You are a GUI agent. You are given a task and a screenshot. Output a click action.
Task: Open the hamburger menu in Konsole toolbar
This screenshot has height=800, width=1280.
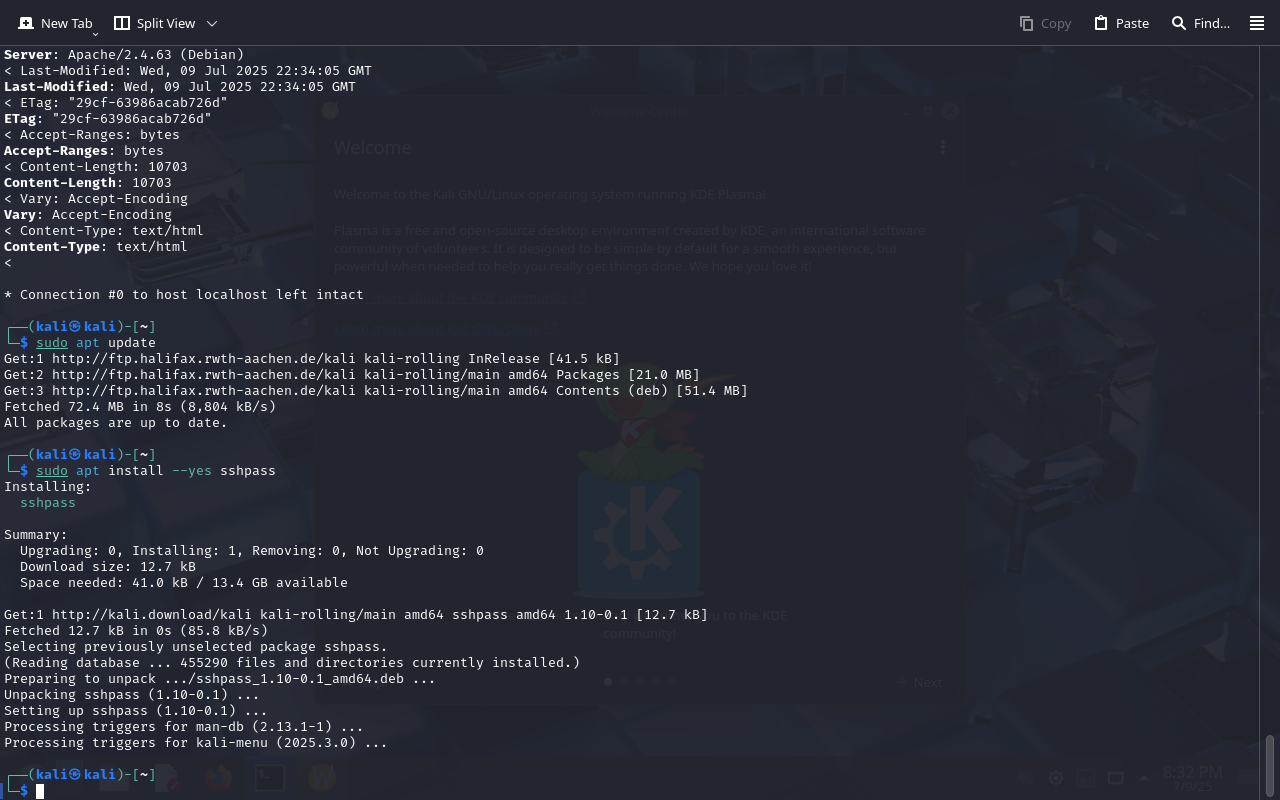click(1257, 23)
